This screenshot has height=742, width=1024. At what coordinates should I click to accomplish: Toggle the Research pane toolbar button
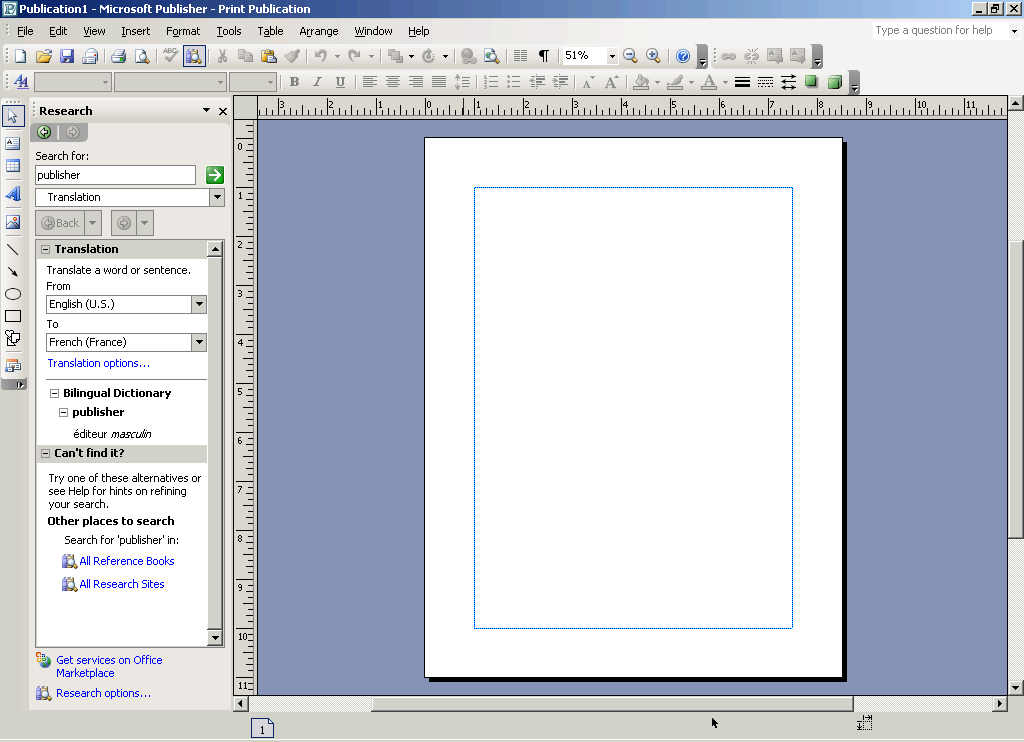(194, 56)
